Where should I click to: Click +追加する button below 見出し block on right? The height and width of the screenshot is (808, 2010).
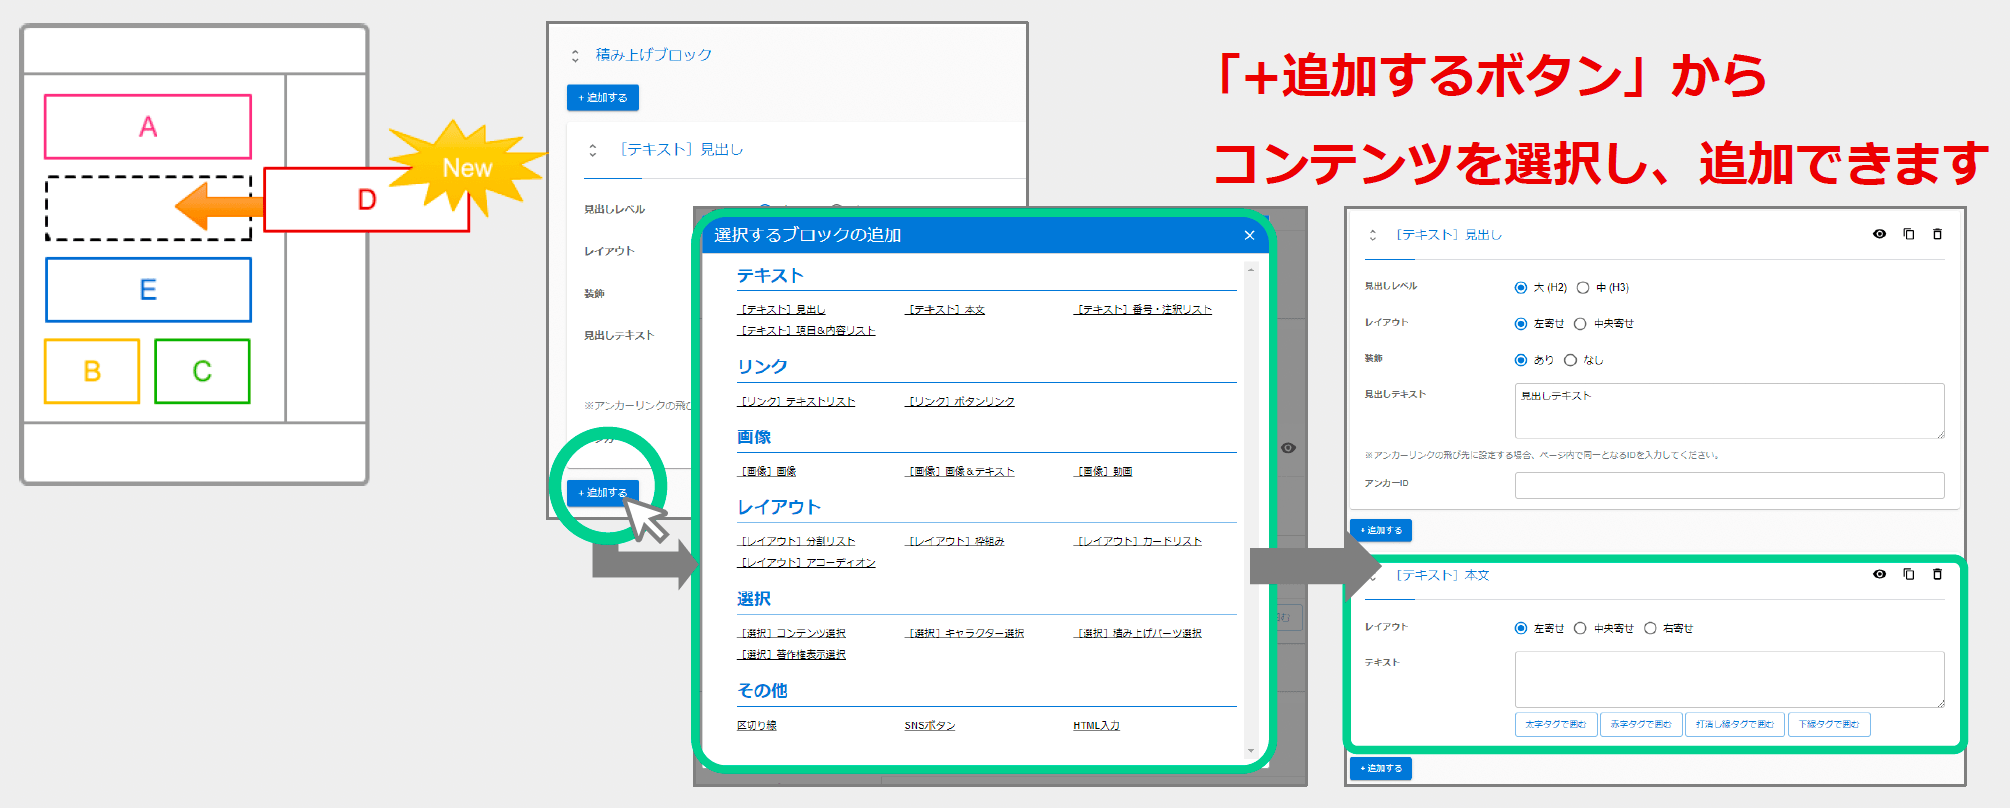tap(1381, 530)
